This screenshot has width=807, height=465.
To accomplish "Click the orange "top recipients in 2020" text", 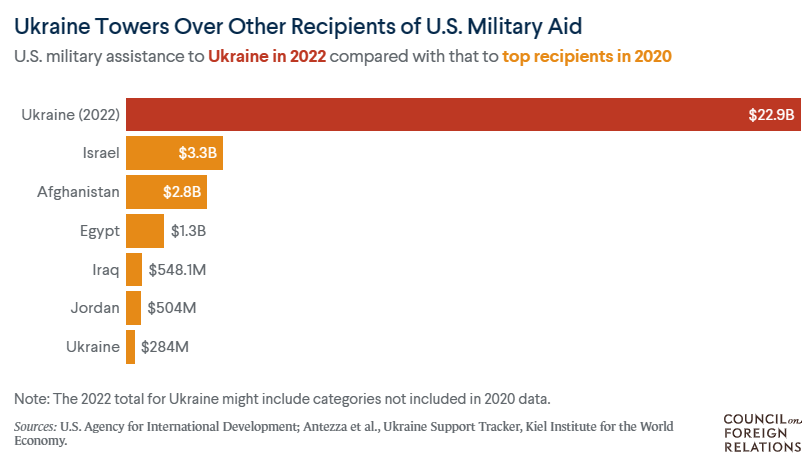I will (x=587, y=56).
